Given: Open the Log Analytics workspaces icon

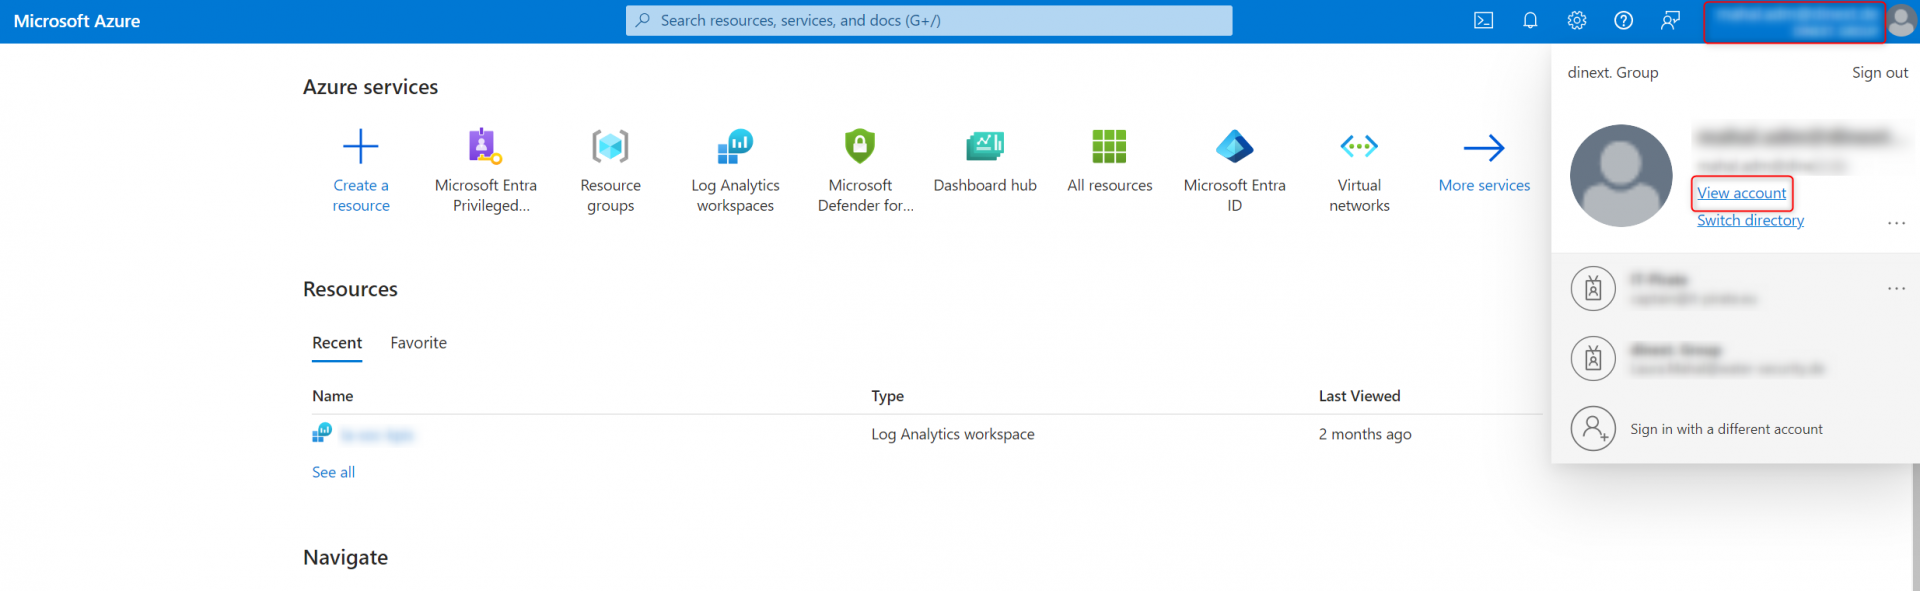Looking at the screenshot, I should pyautogui.click(x=735, y=147).
